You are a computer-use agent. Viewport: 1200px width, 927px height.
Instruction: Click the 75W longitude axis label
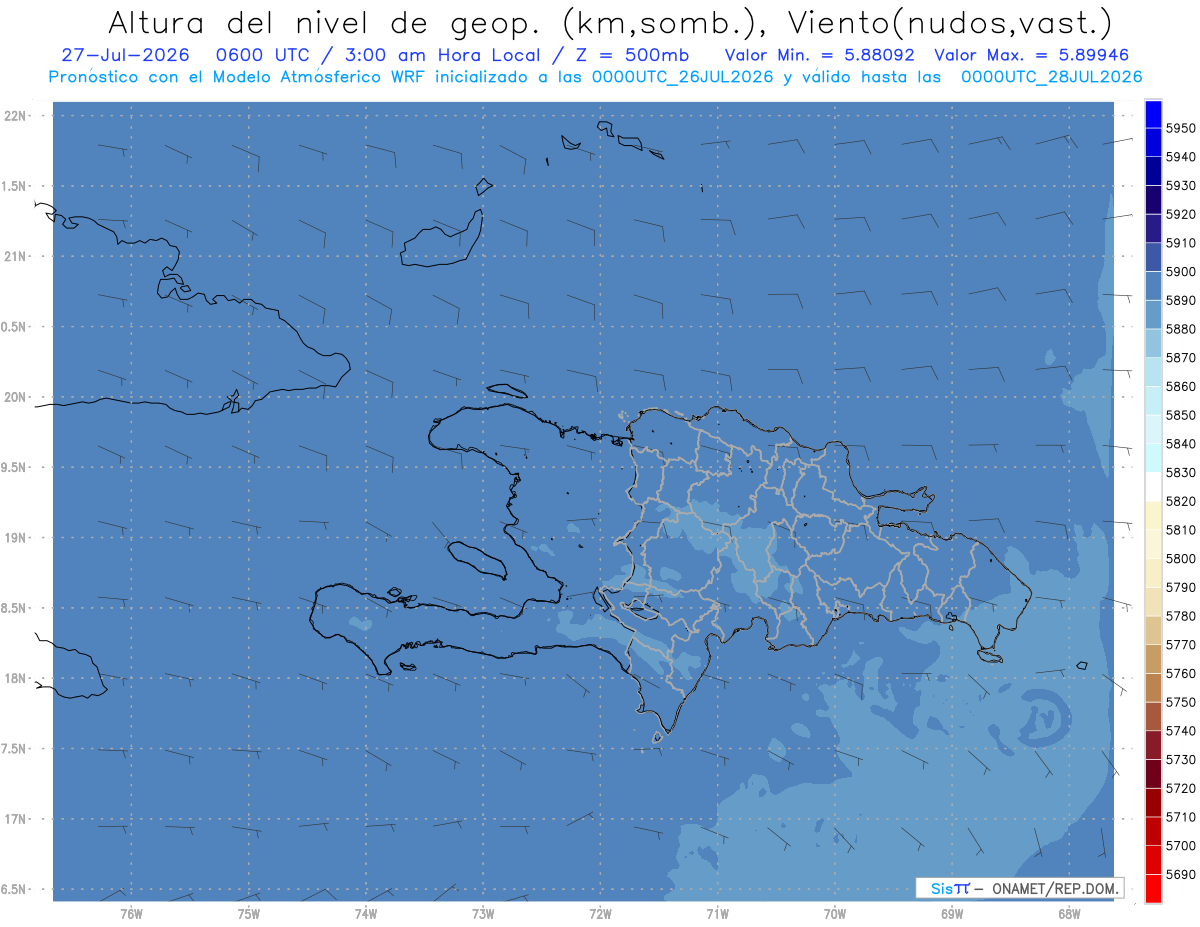[x=248, y=913]
